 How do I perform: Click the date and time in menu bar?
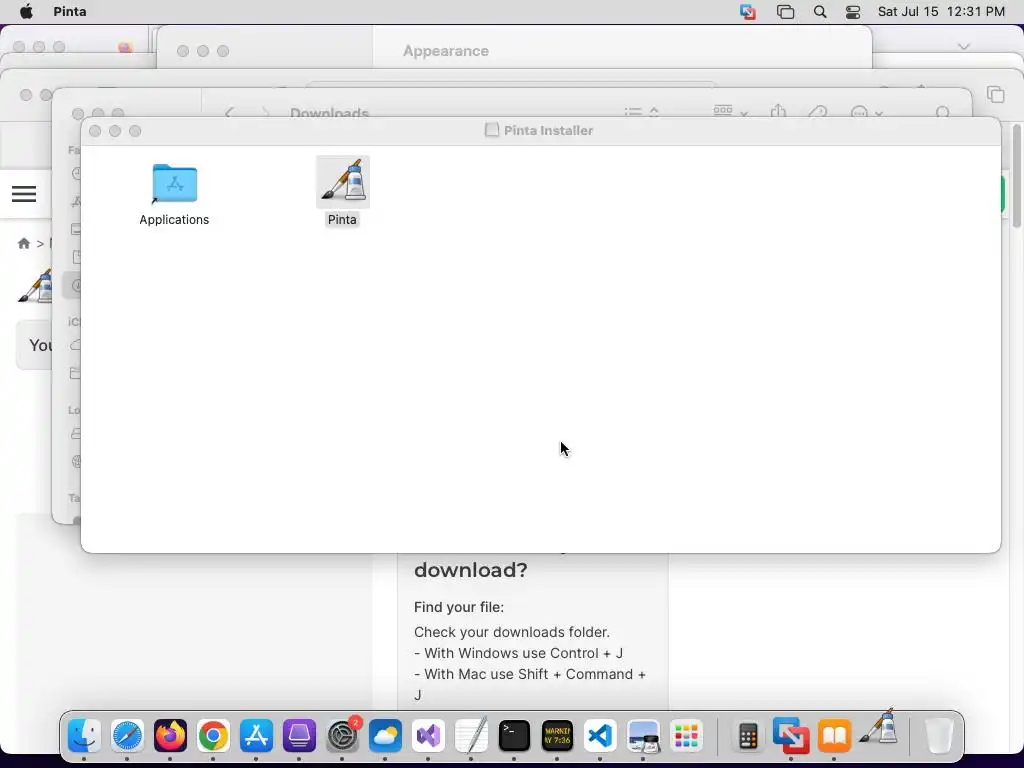[941, 11]
